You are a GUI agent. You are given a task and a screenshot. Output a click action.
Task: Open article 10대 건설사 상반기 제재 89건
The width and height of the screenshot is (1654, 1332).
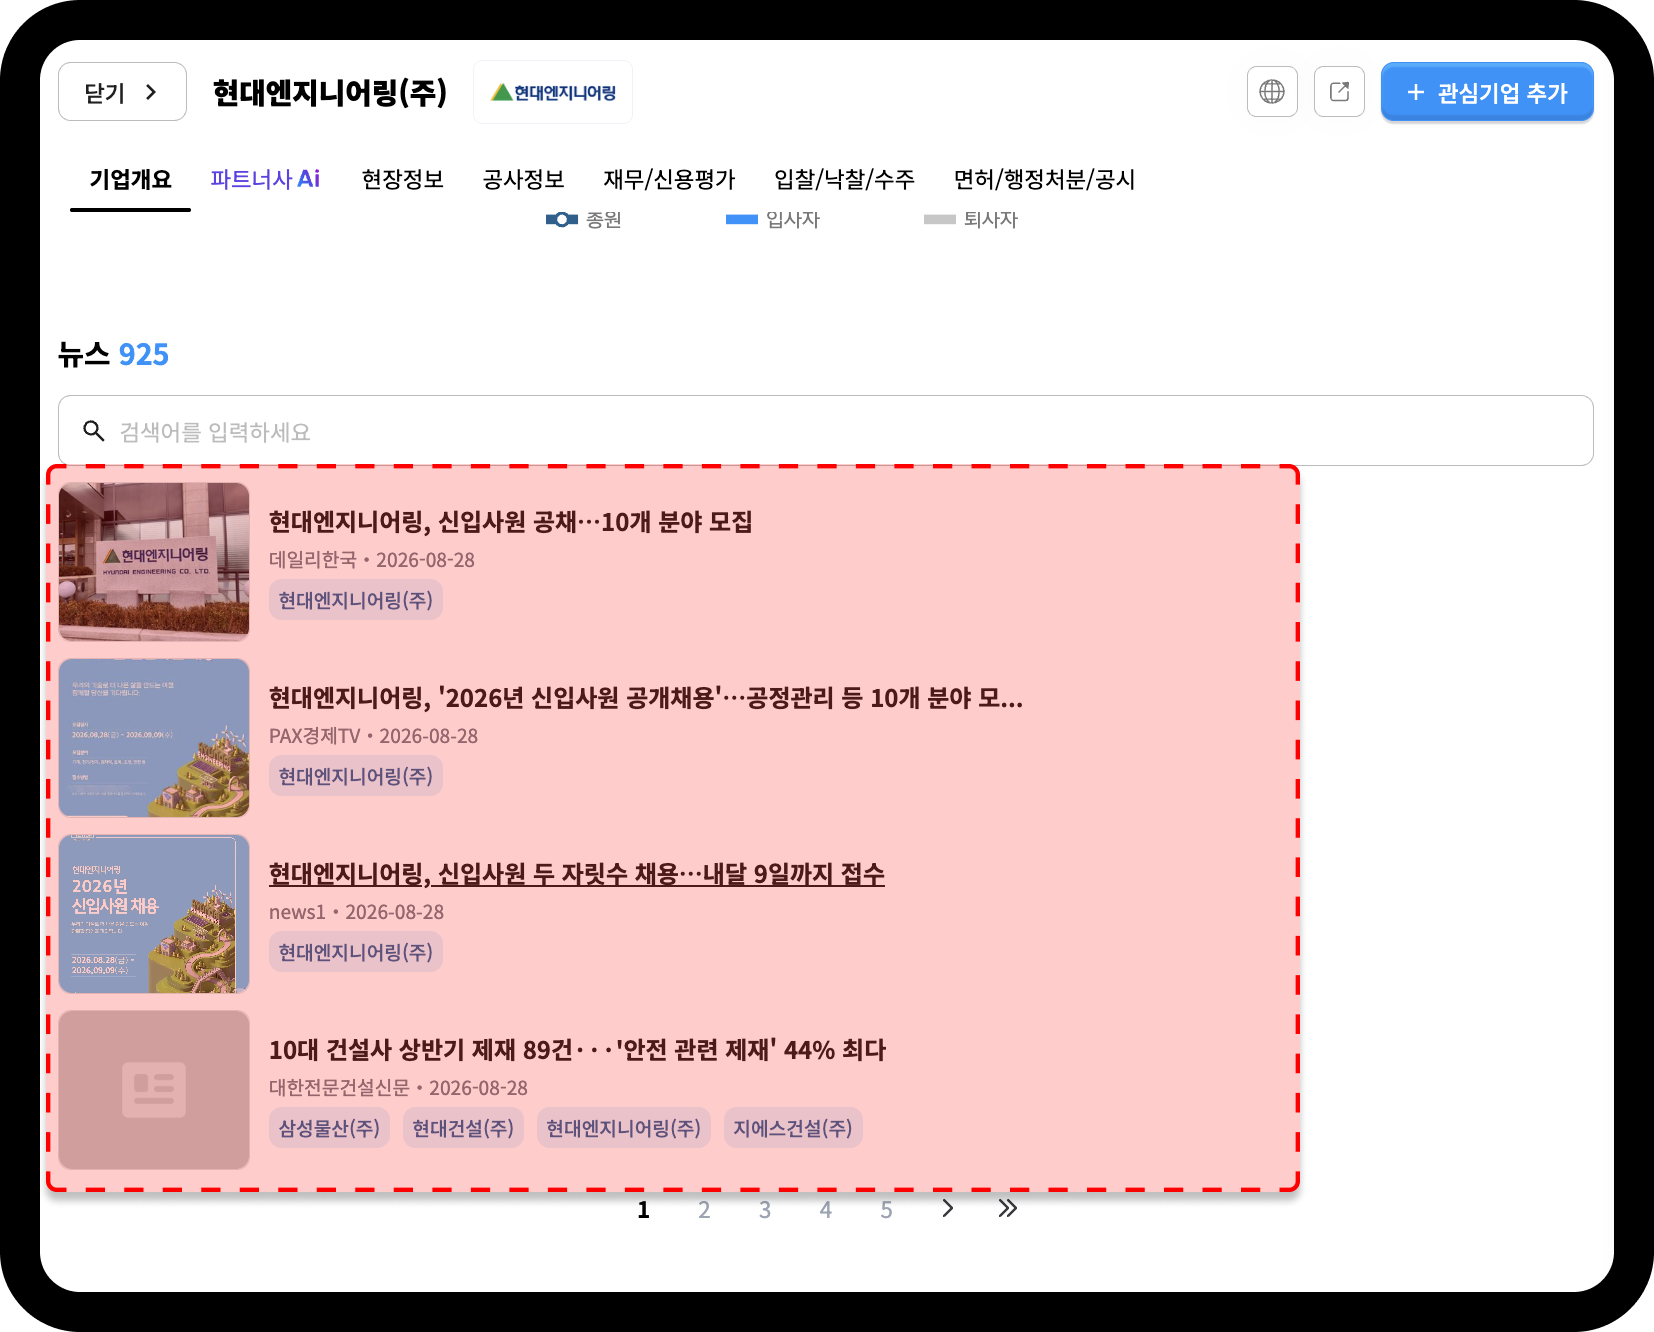[x=577, y=1049]
